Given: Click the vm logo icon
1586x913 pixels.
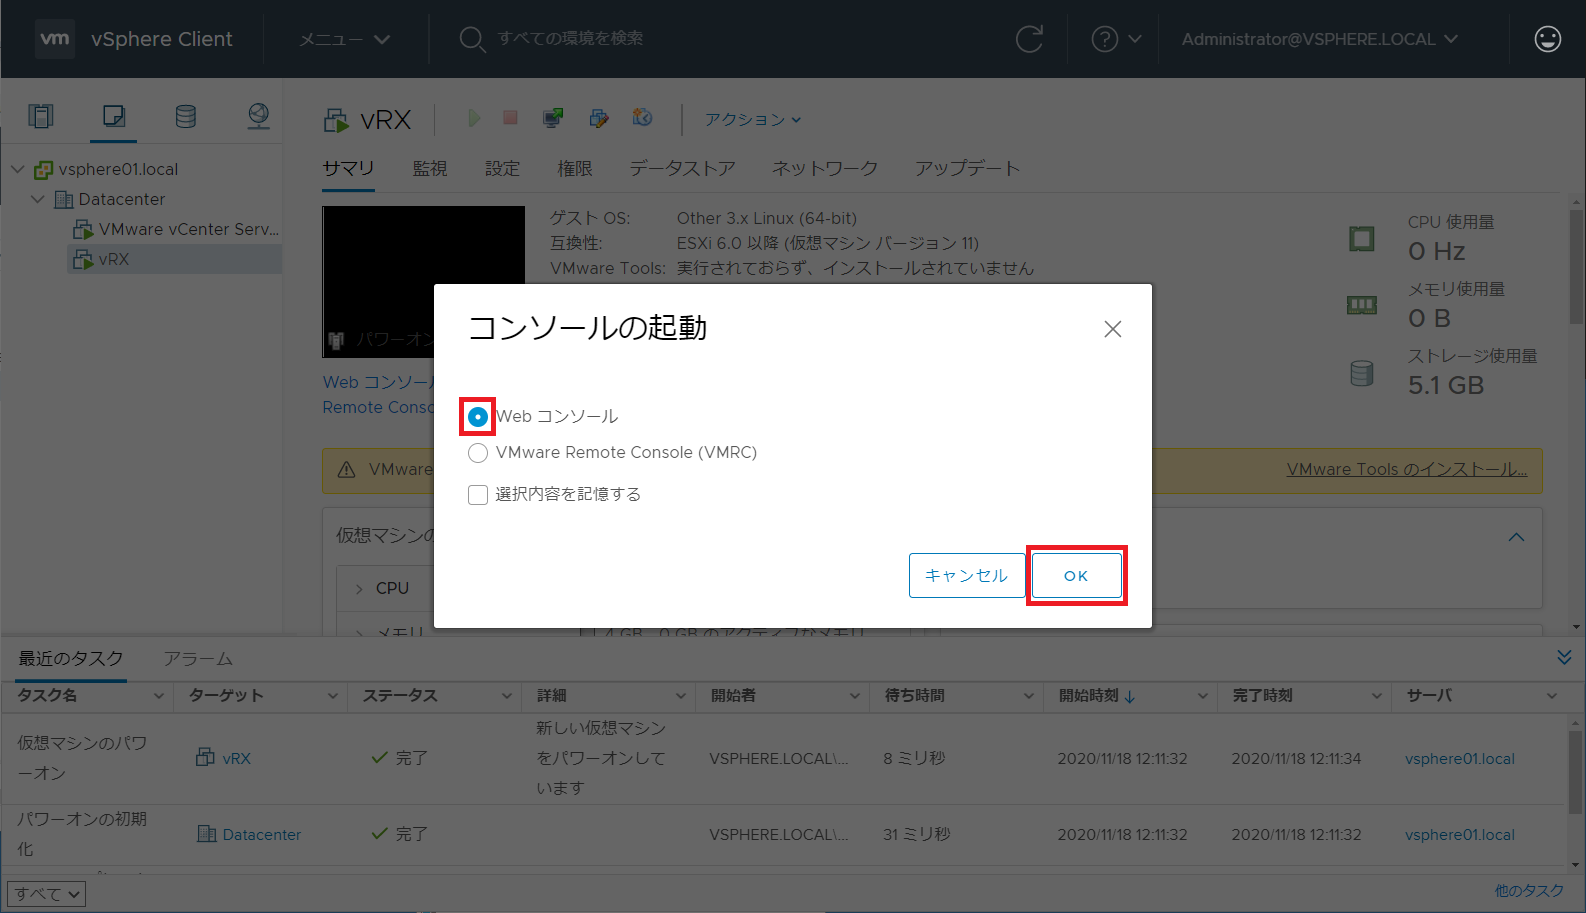Looking at the screenshot, I should (54, 39).
